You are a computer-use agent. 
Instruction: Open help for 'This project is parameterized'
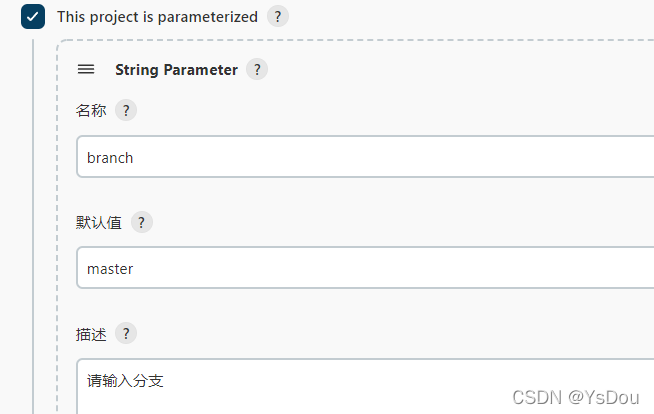pos(278,17)
